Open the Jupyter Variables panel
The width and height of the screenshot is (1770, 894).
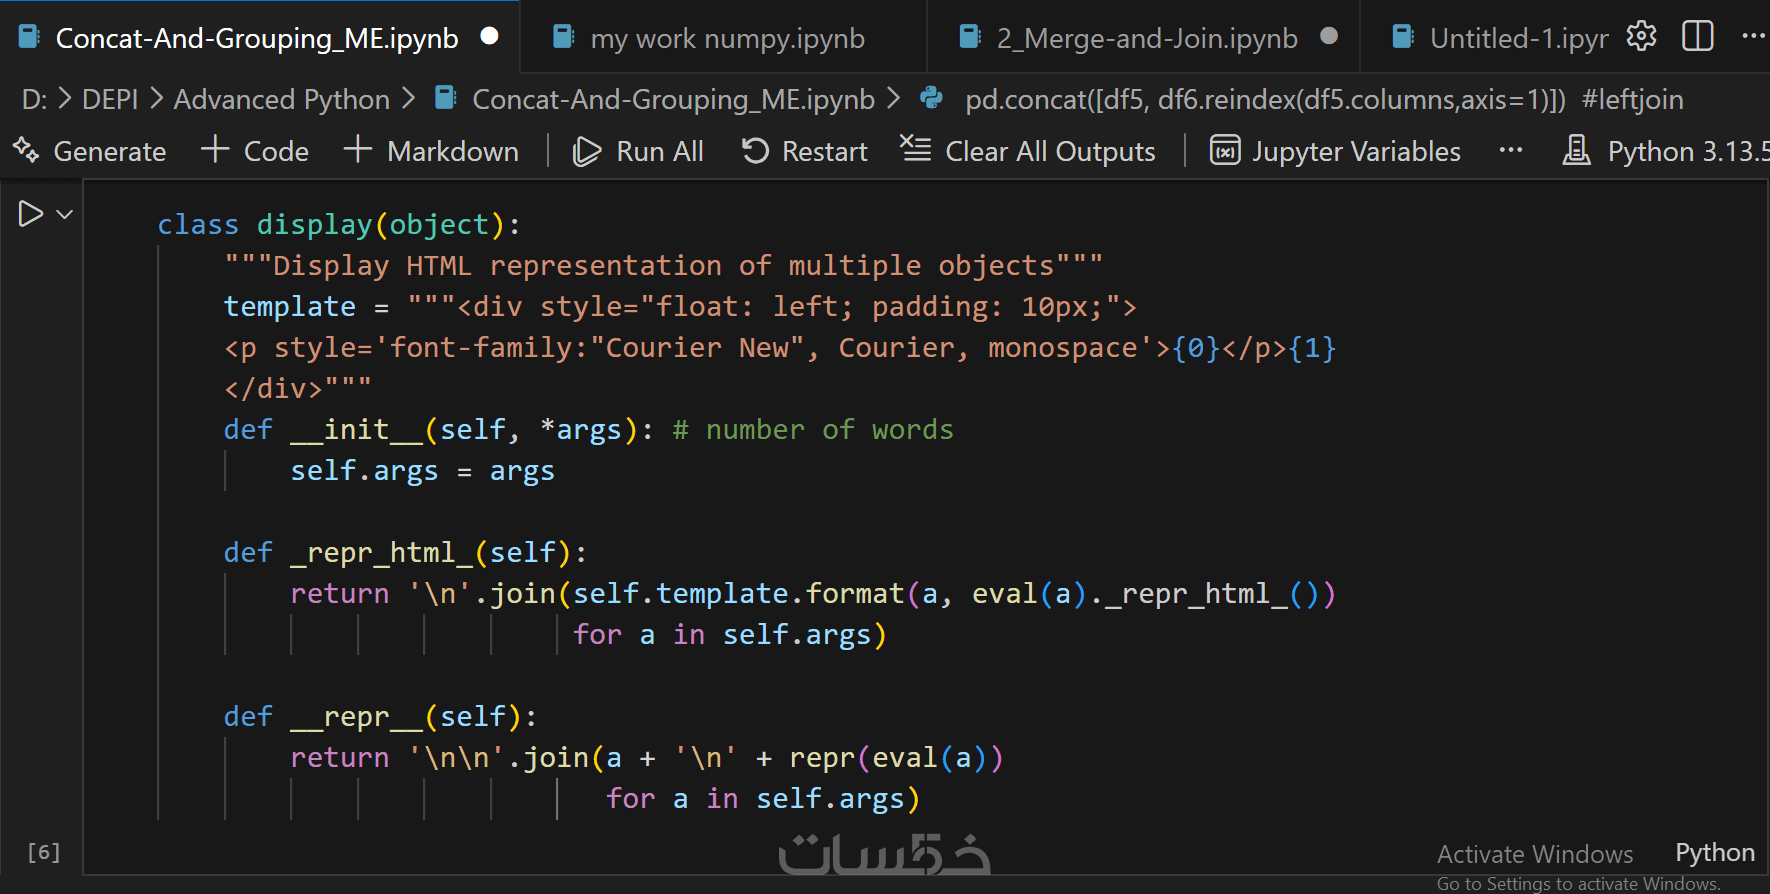coord(1336,151)
